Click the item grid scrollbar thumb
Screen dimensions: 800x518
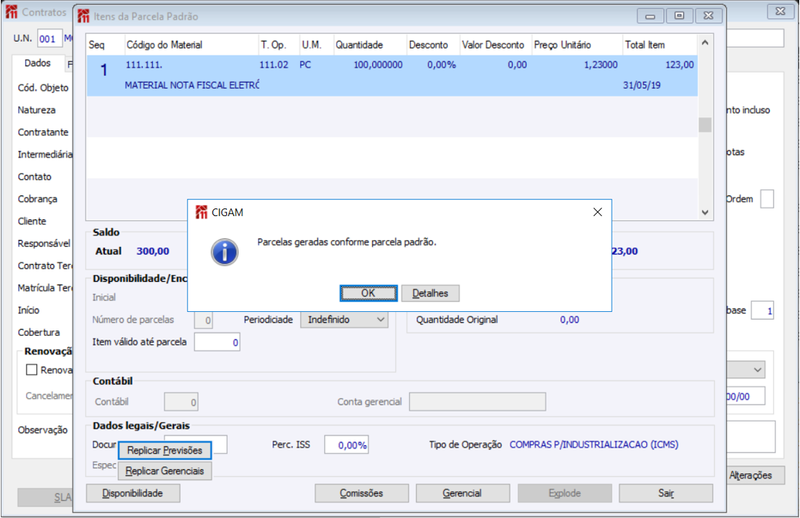[x=705, y=125]
